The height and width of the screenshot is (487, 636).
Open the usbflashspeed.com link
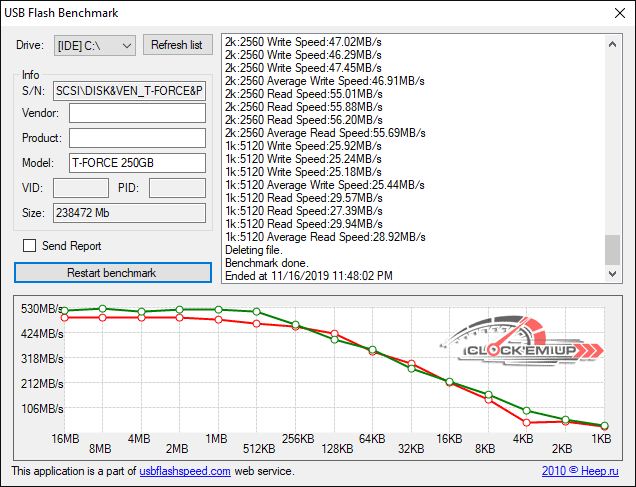(x=185, y=471)
